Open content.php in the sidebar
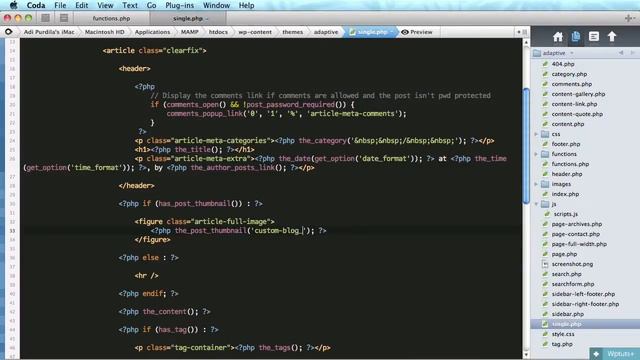Screen dimensions: 640x360 (568, 124)
